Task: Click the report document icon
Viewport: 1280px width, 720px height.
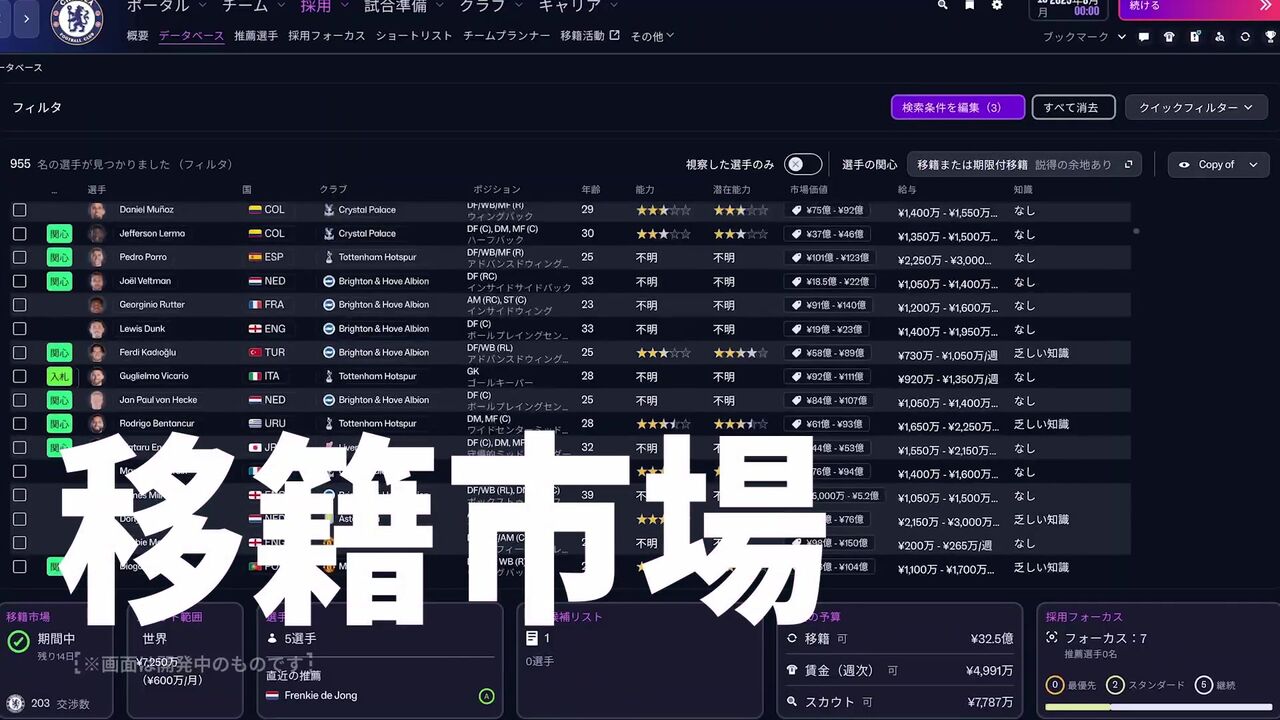Action: [x=1195, y=37]
